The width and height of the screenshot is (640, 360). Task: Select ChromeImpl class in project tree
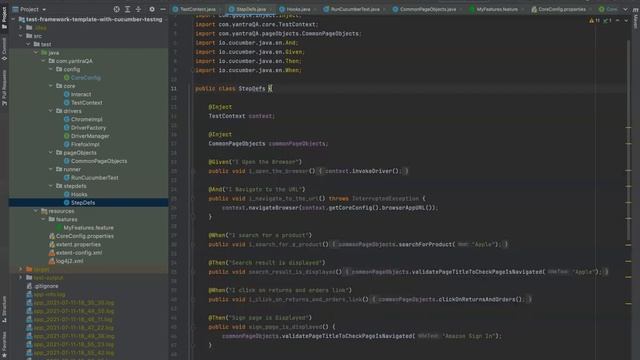point(87,119)
